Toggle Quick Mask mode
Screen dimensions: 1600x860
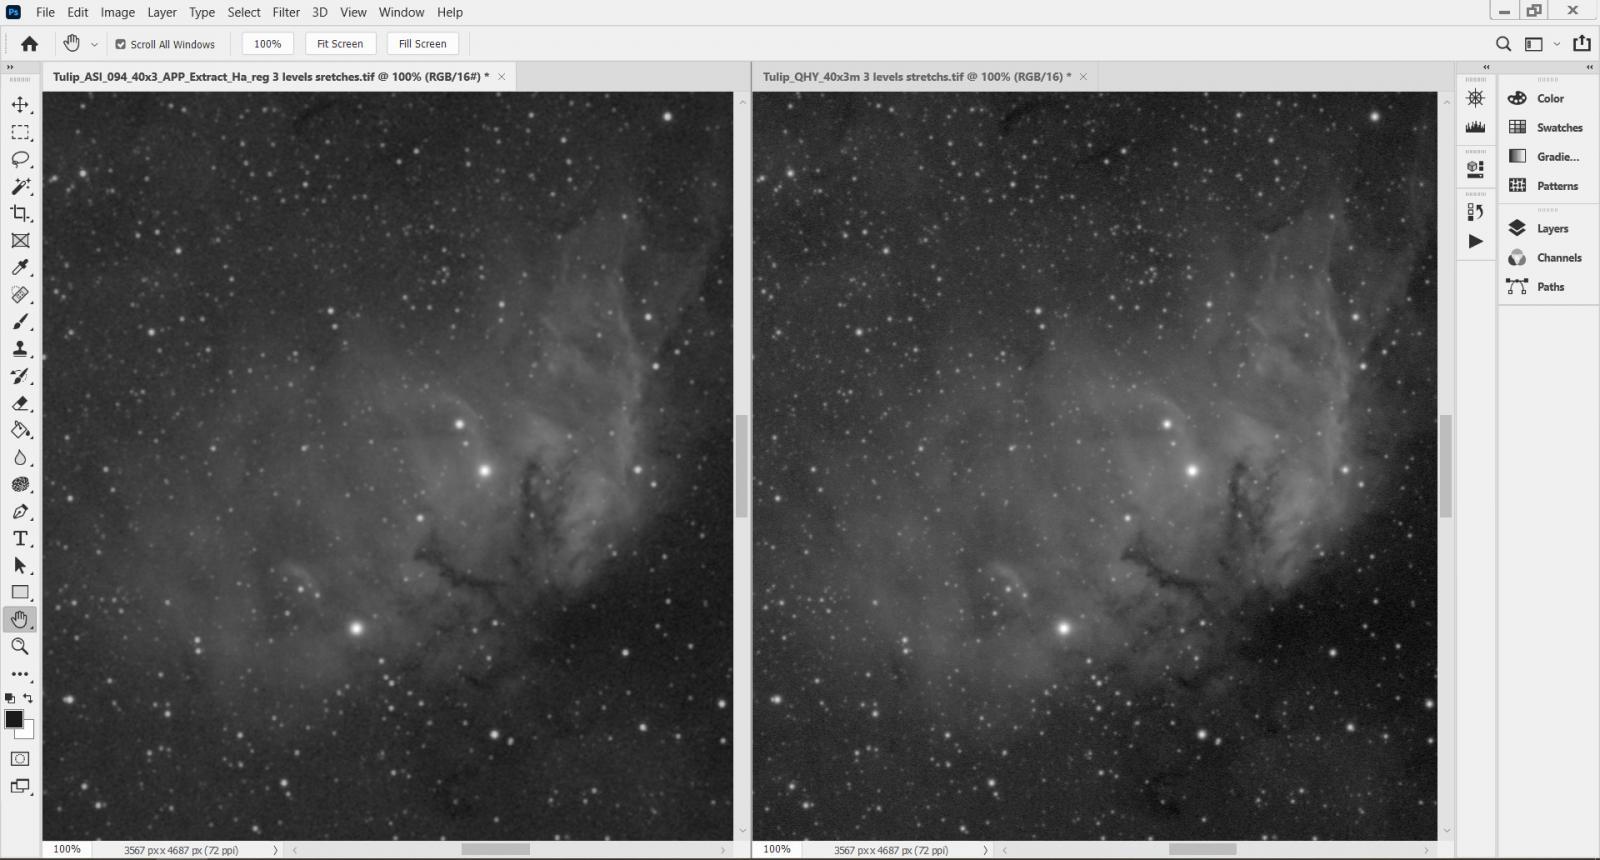[x=20, y=759]
